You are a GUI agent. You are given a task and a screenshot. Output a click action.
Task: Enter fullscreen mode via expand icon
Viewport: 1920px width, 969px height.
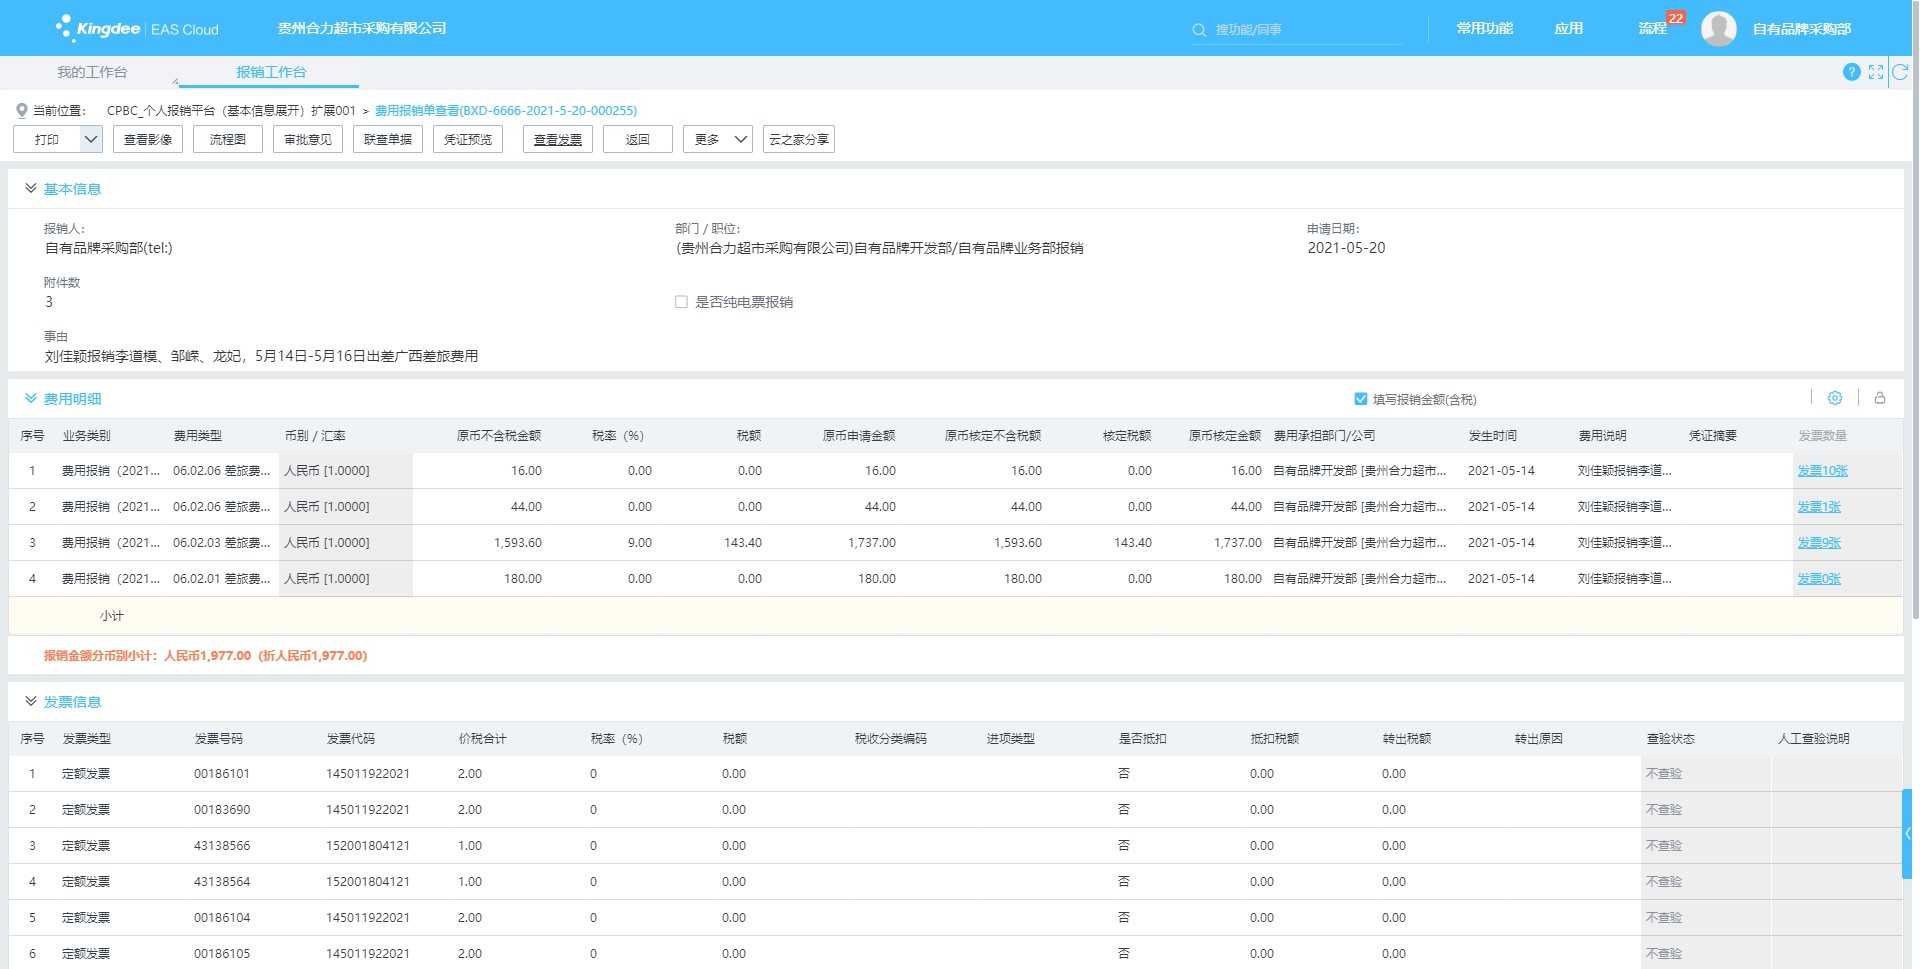click(1876, 72)
